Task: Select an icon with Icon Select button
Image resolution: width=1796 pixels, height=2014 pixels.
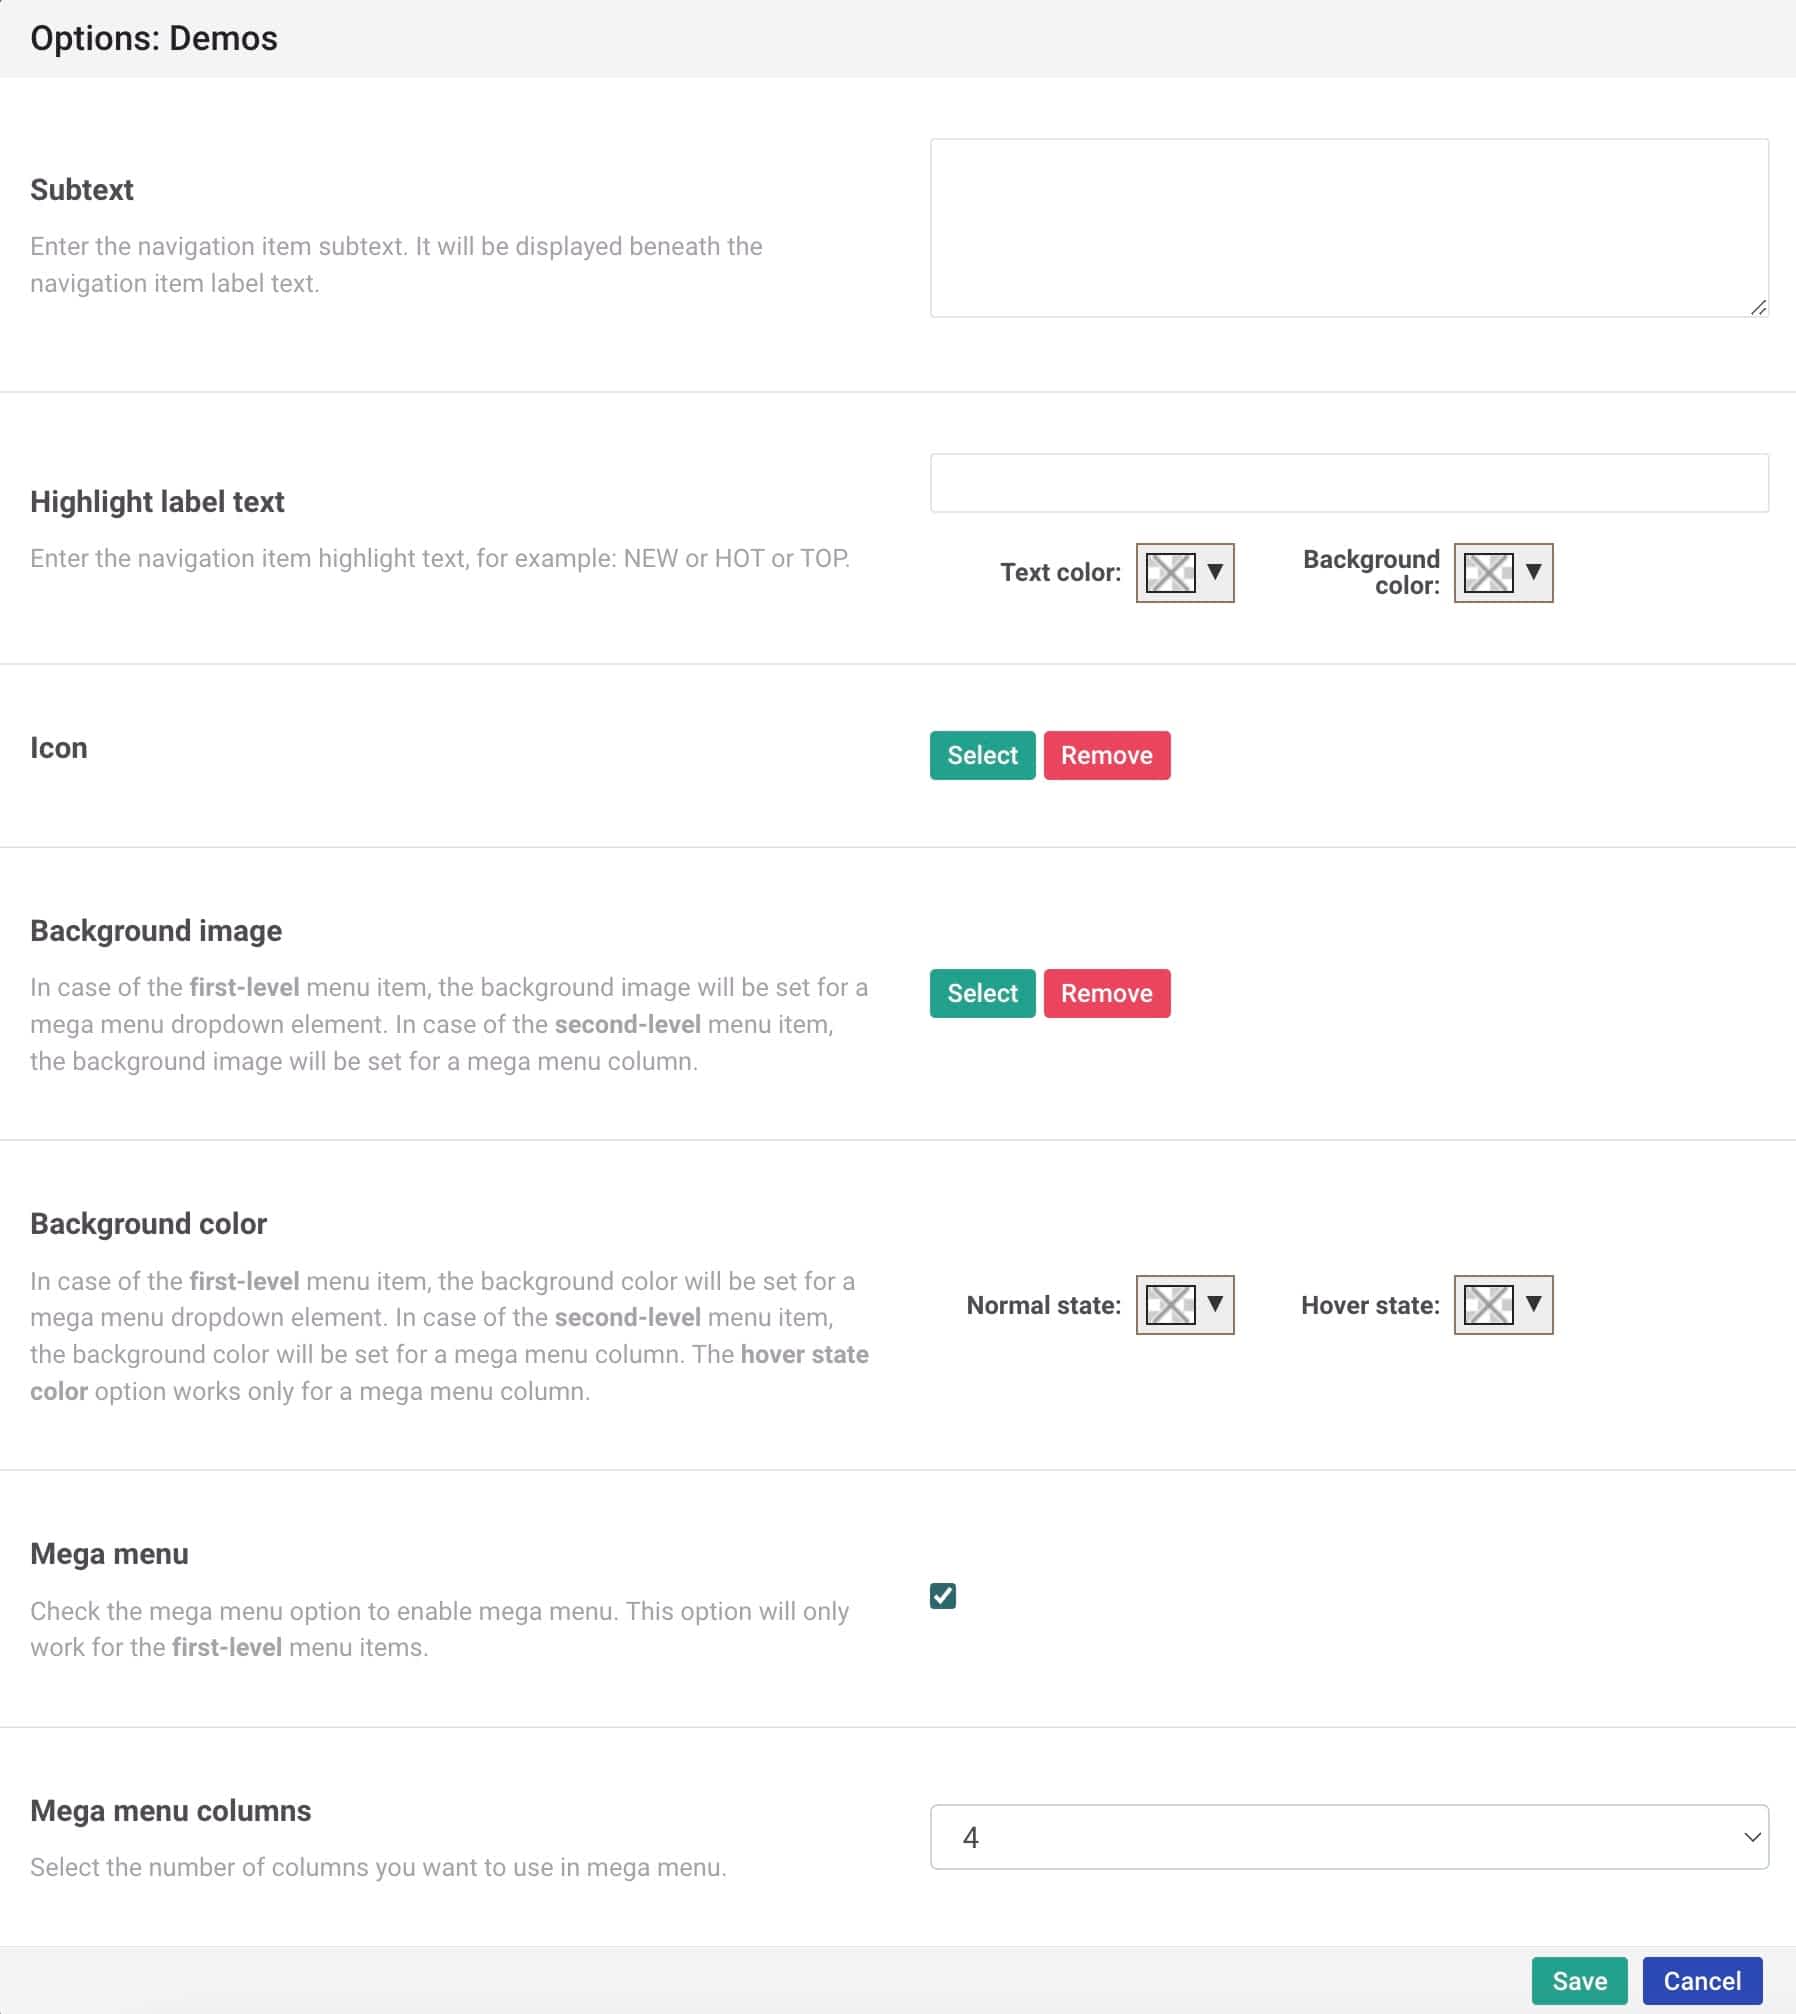Action: pos(982,755)
